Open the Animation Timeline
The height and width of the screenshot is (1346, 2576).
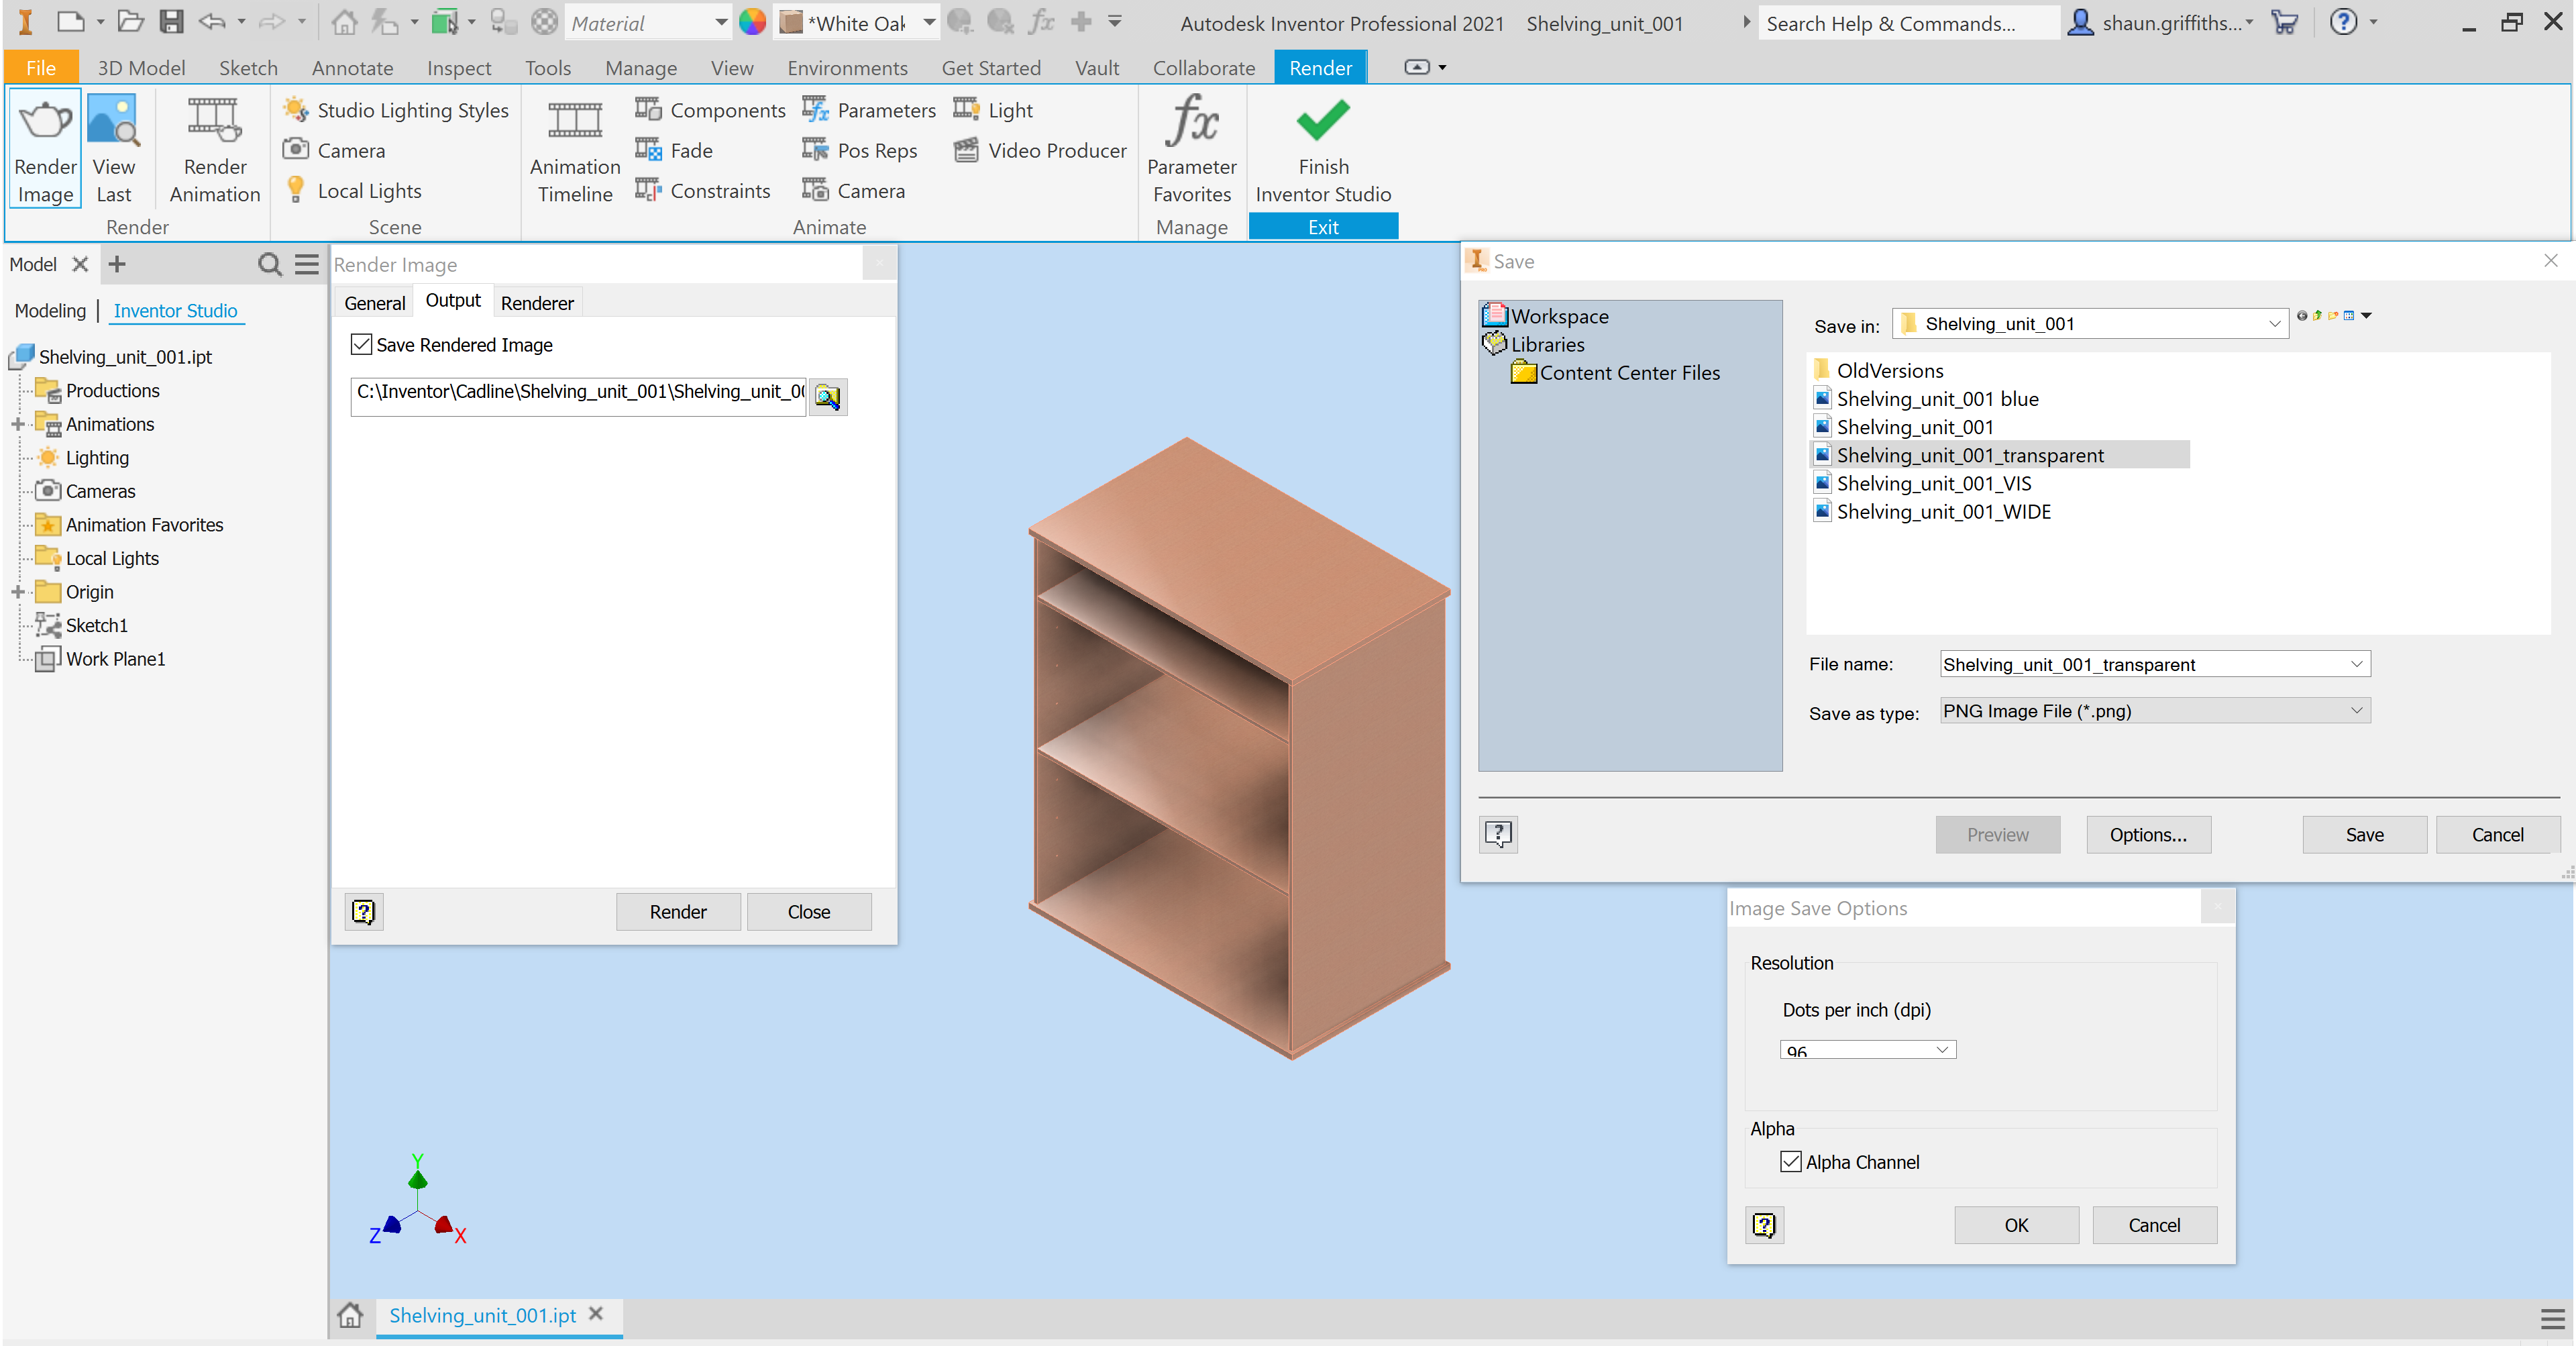pyautogui.click(x=573, y=150)
